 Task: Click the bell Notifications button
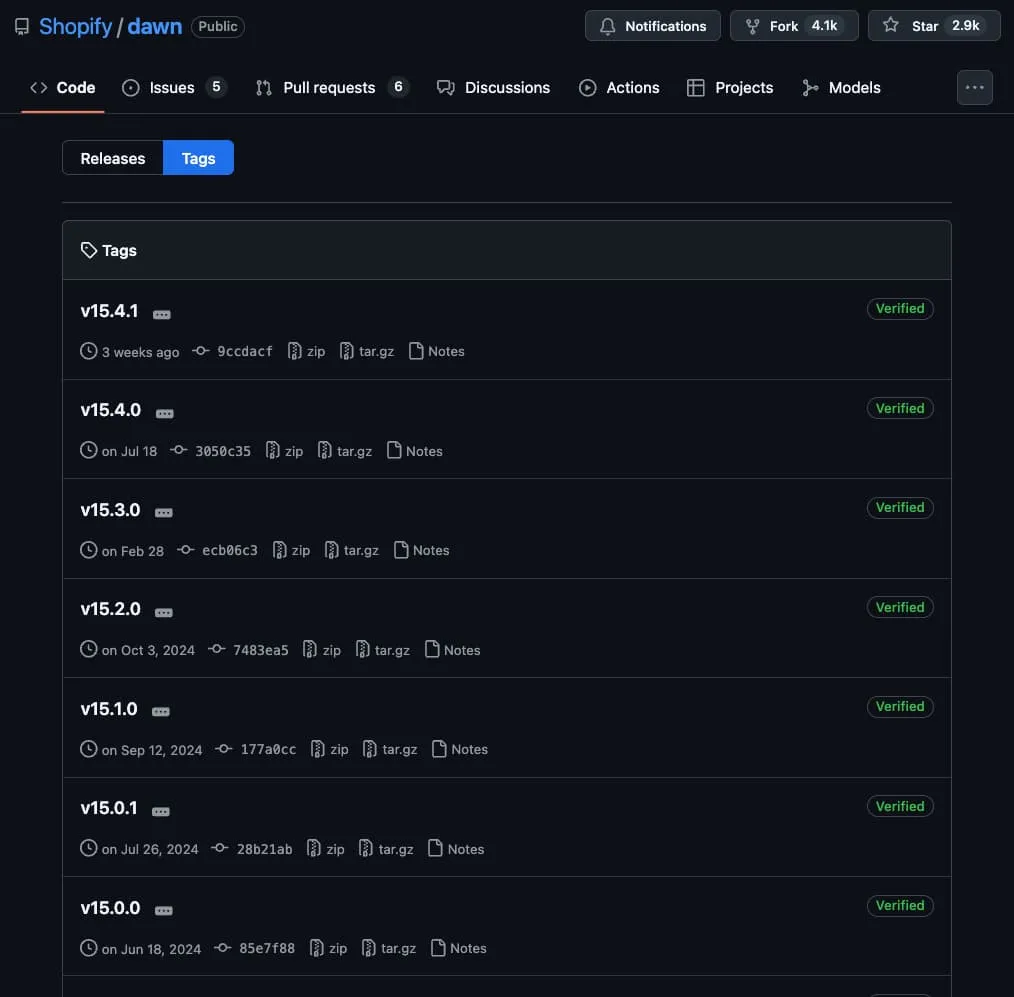click(652, 26)
